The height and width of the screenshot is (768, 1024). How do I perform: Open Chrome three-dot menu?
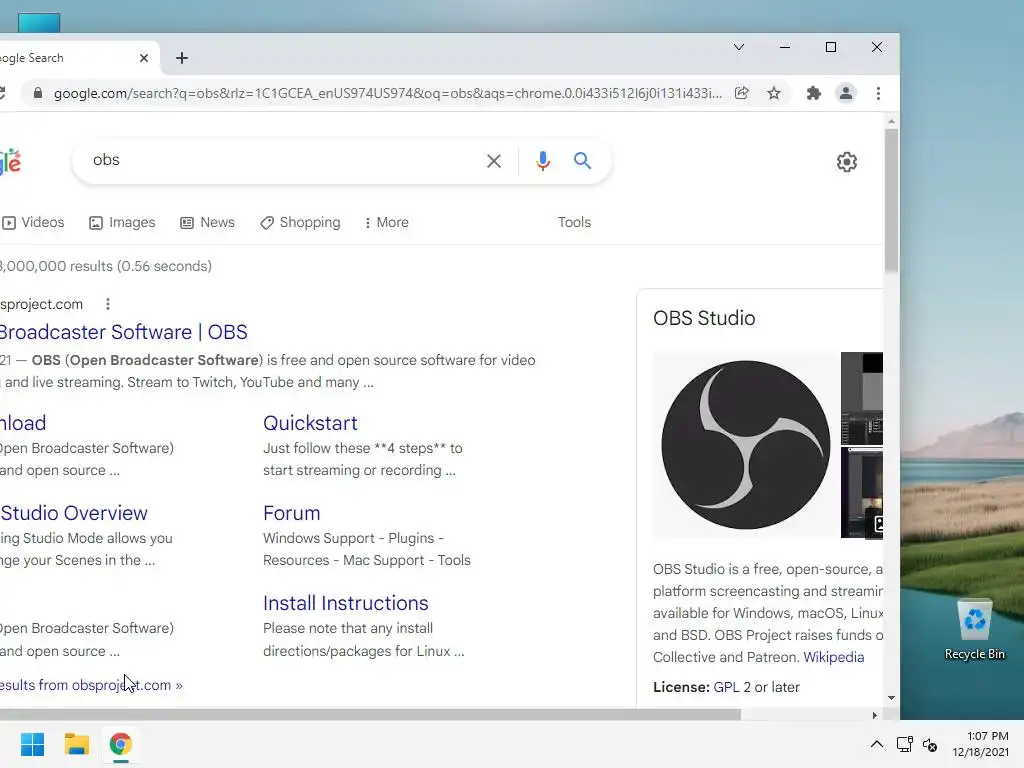pos(878,93)
